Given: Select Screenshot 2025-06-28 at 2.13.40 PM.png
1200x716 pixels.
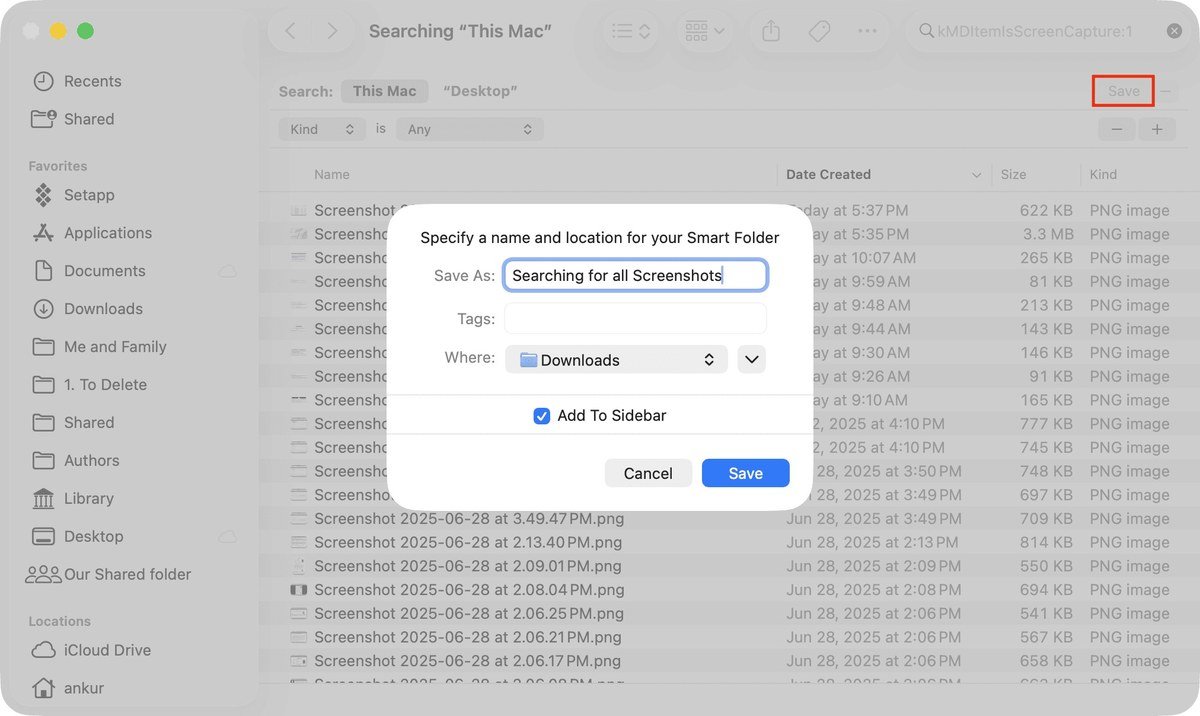Looking at the screenshot, I should [x=468, y=542].
